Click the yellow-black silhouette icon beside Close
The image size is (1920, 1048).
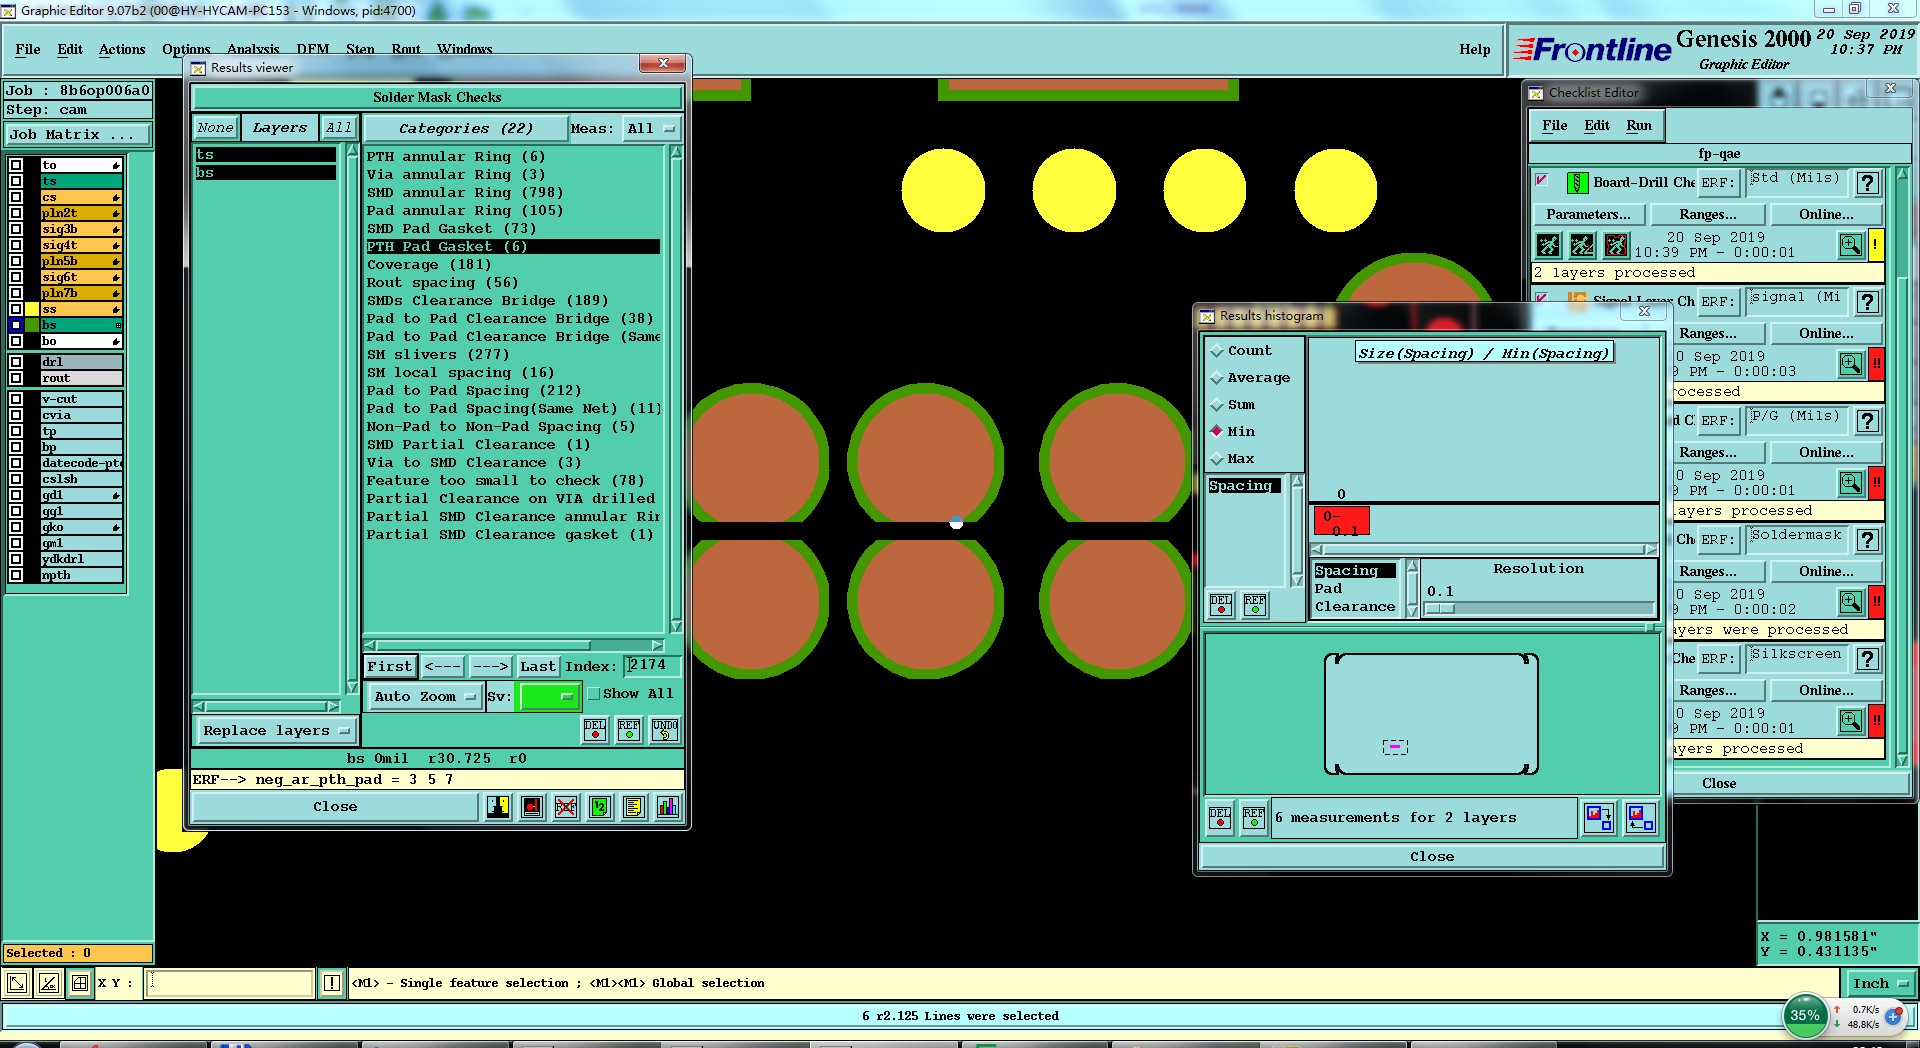pos(498,807)
